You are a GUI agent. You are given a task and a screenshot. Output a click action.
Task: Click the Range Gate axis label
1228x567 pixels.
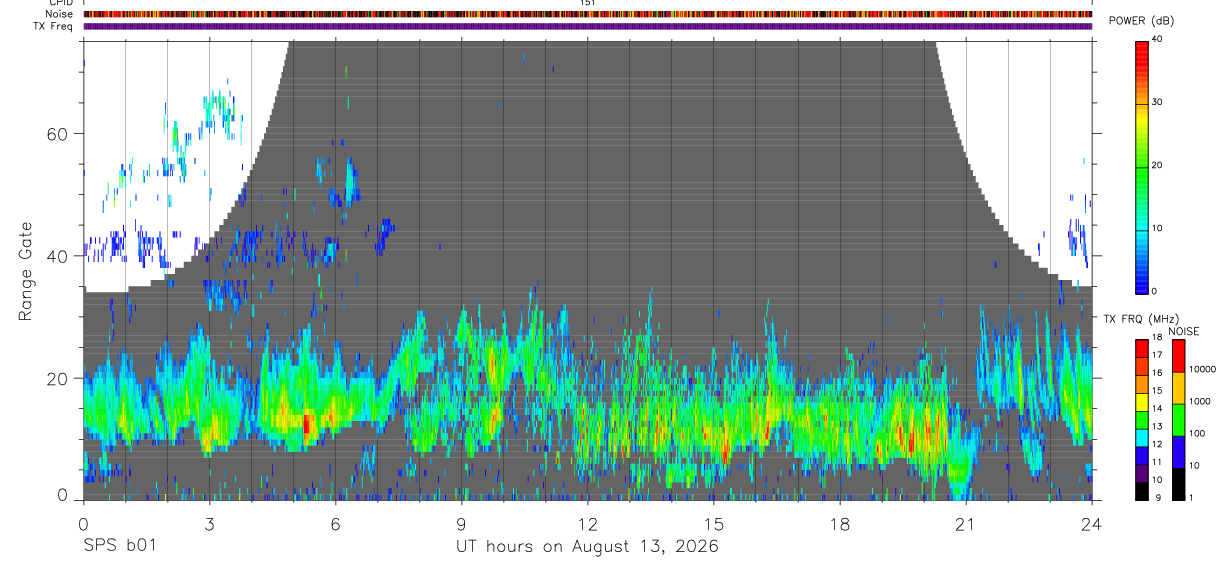(x=25, y=272)
